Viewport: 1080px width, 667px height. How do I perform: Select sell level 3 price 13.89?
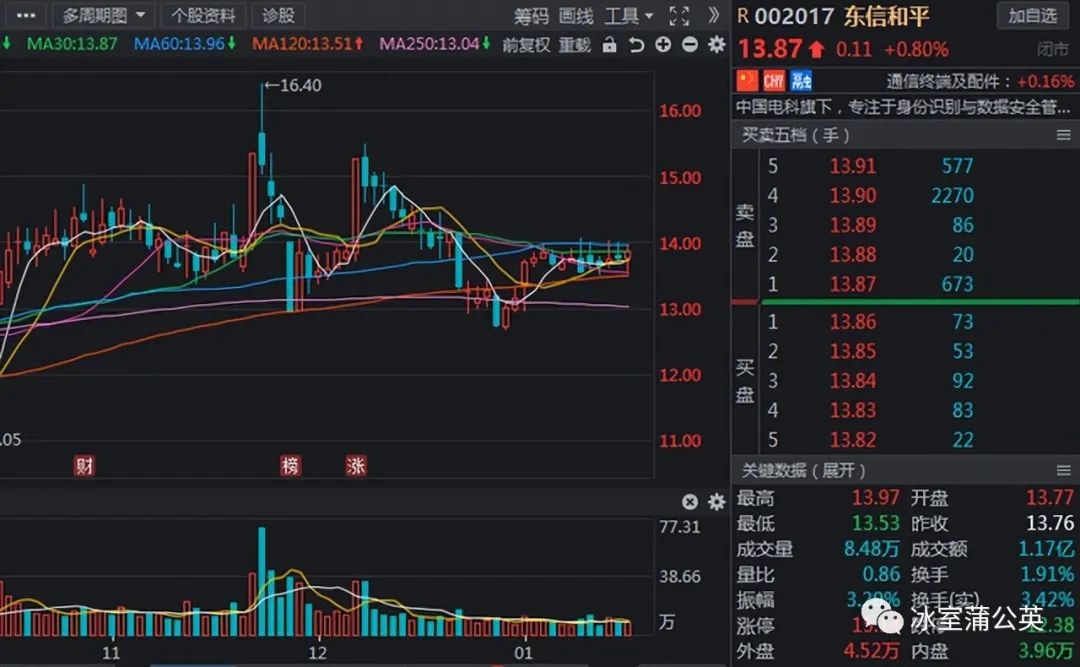853,225
